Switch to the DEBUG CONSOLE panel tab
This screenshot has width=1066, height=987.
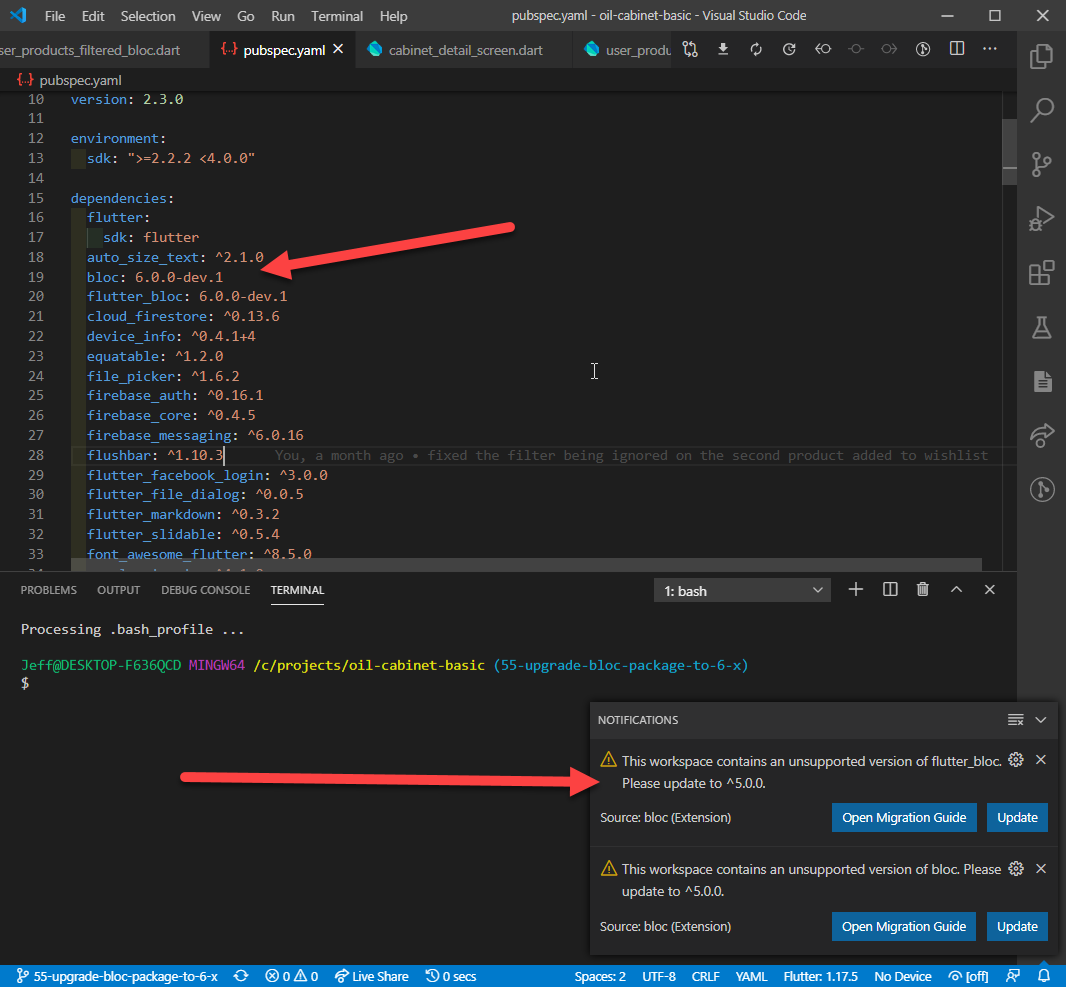pyautogui.click(x=205, y=590)
